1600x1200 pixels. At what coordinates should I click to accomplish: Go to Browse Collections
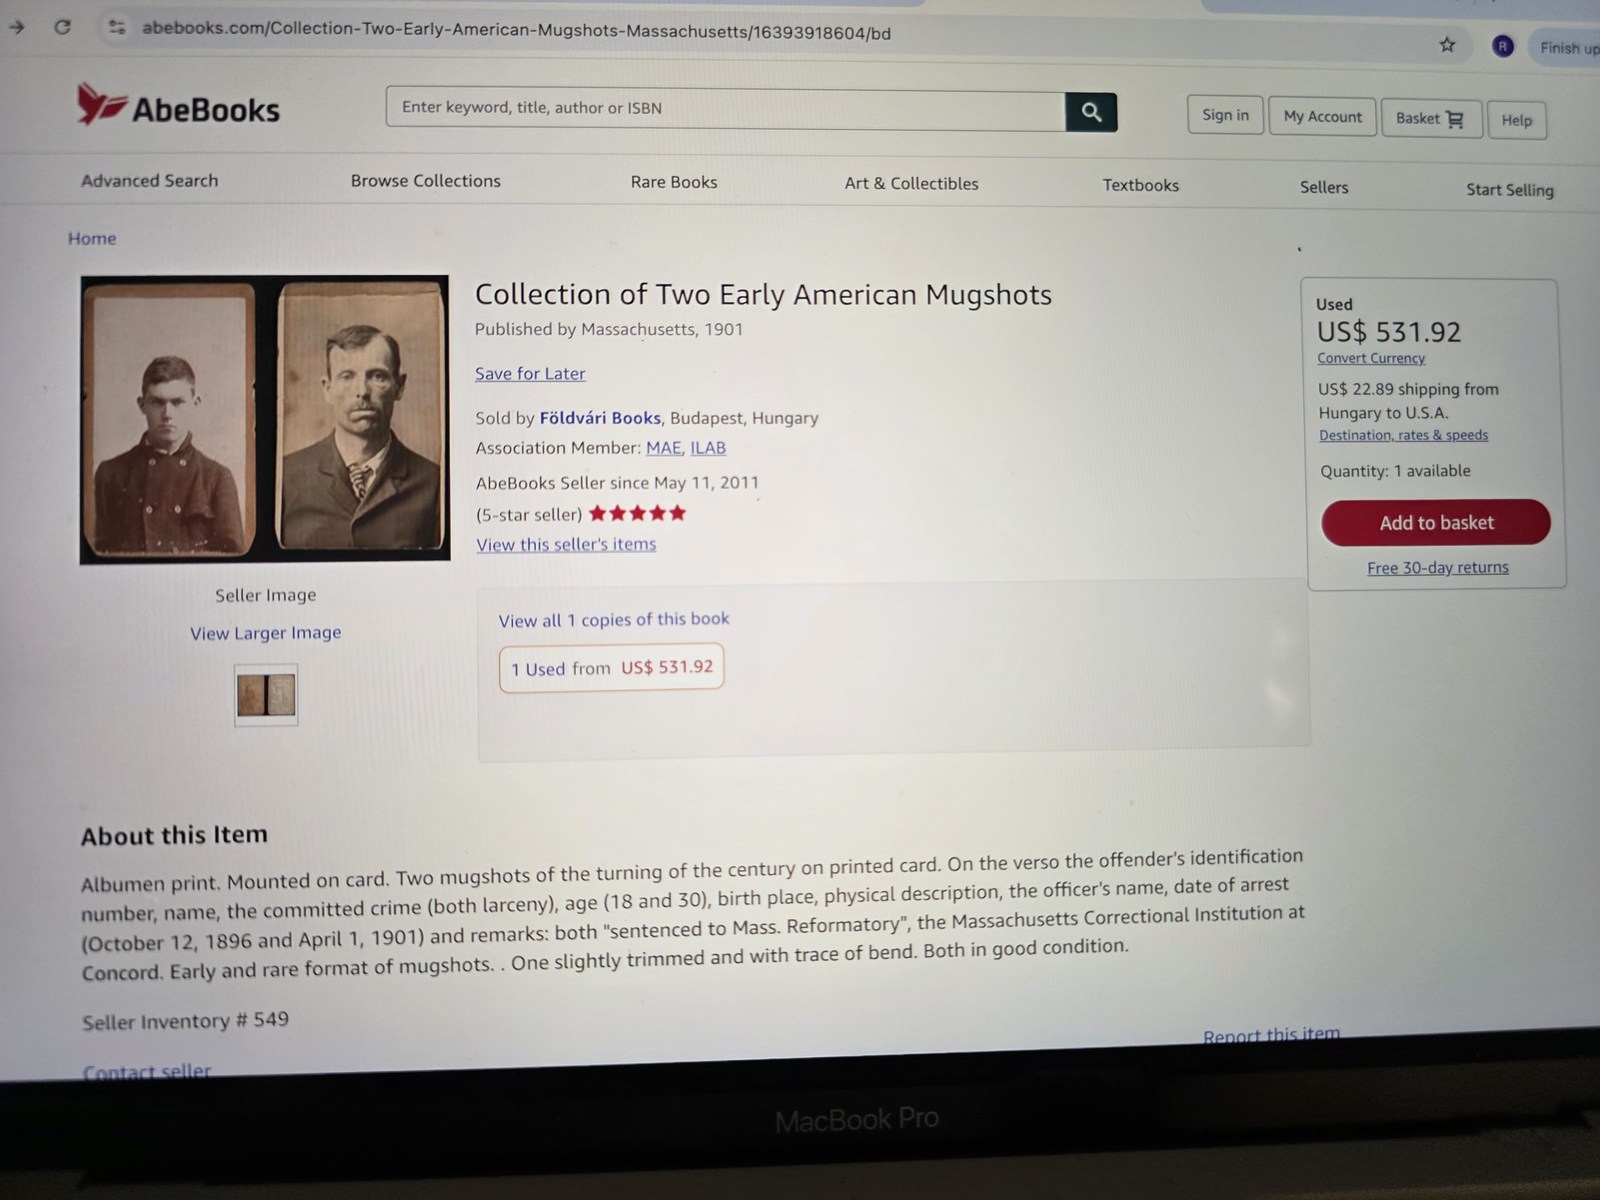[x=425, y=181]
